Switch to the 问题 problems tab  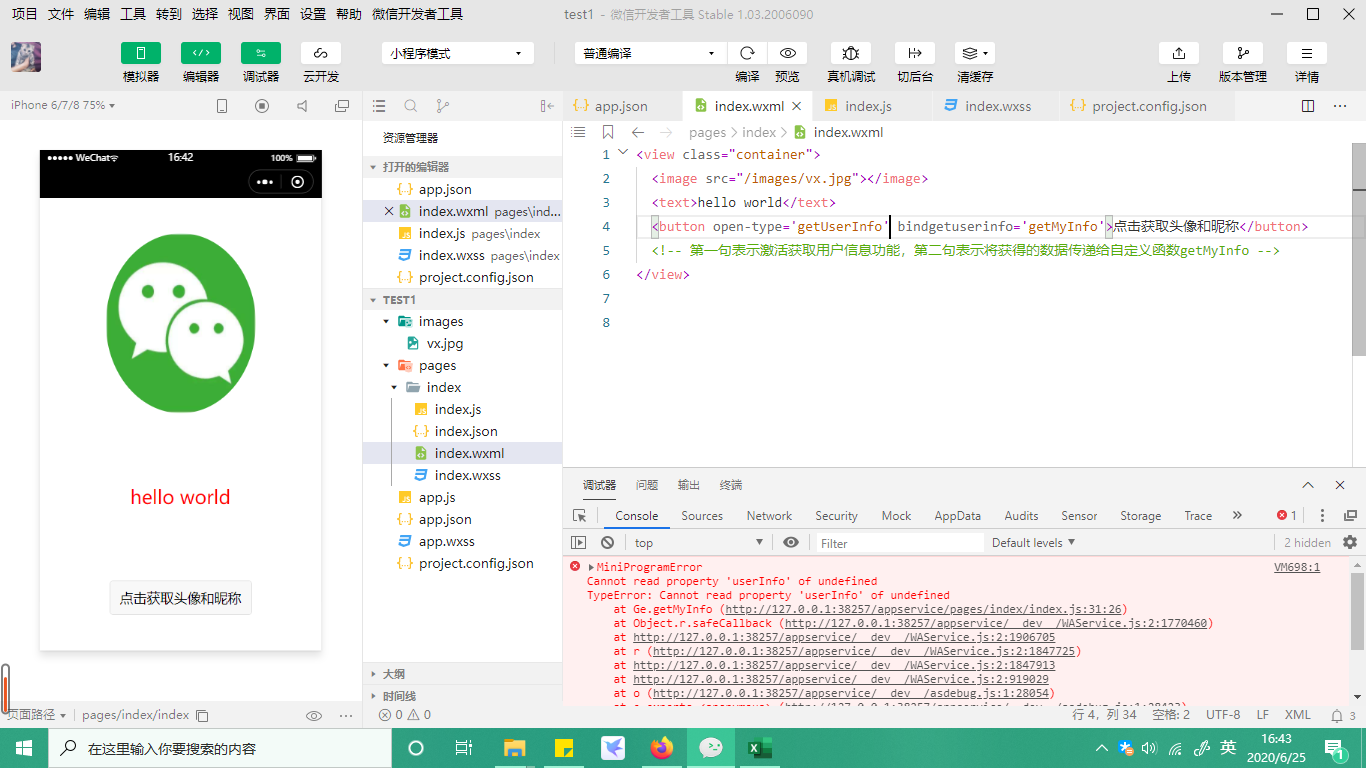[x=647, y=485]
